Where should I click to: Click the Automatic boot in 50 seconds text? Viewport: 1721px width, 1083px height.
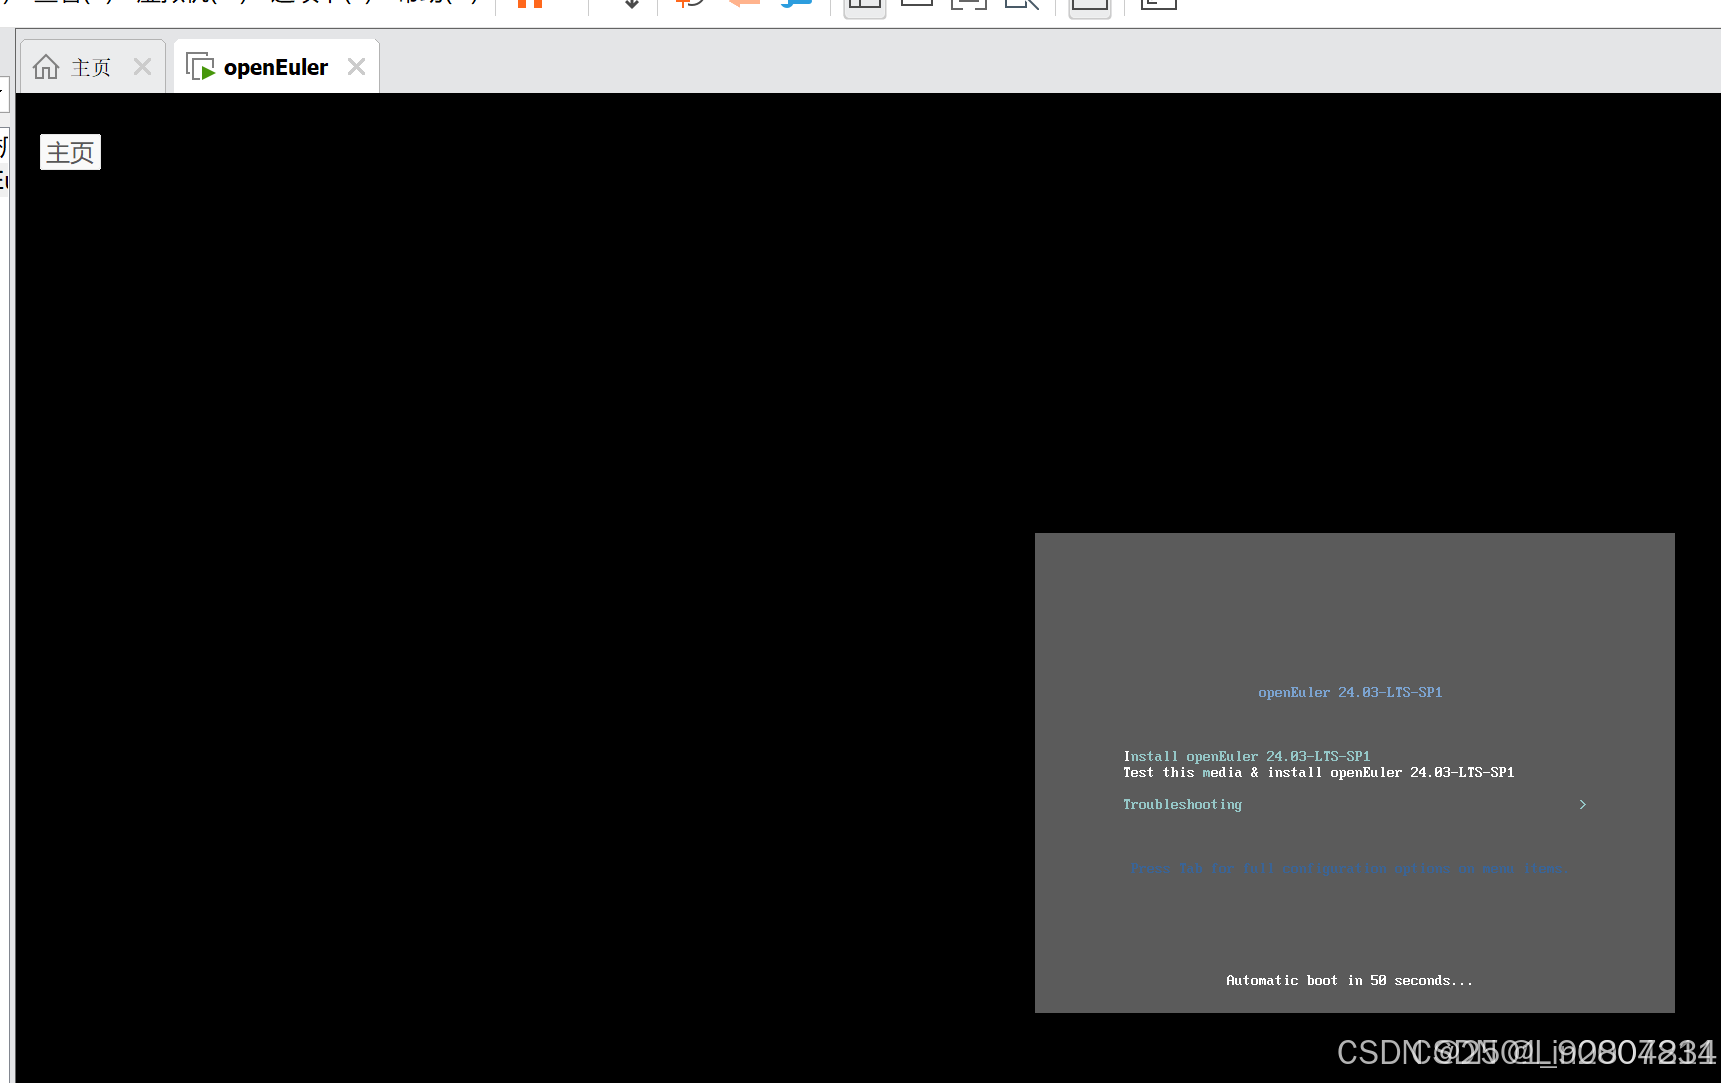(x=1349, y=980)
